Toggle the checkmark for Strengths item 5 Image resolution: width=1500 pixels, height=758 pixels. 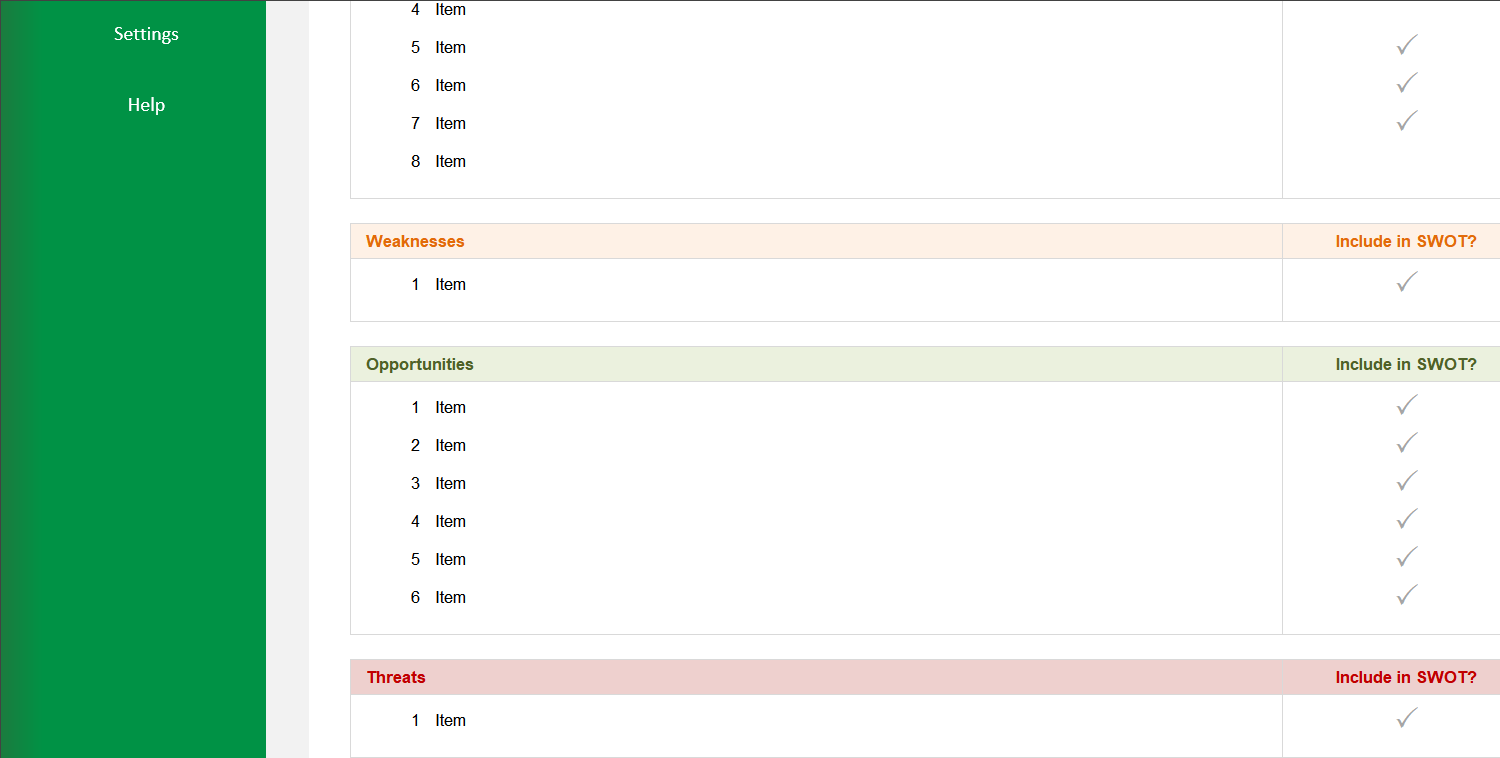[1406, 45]
